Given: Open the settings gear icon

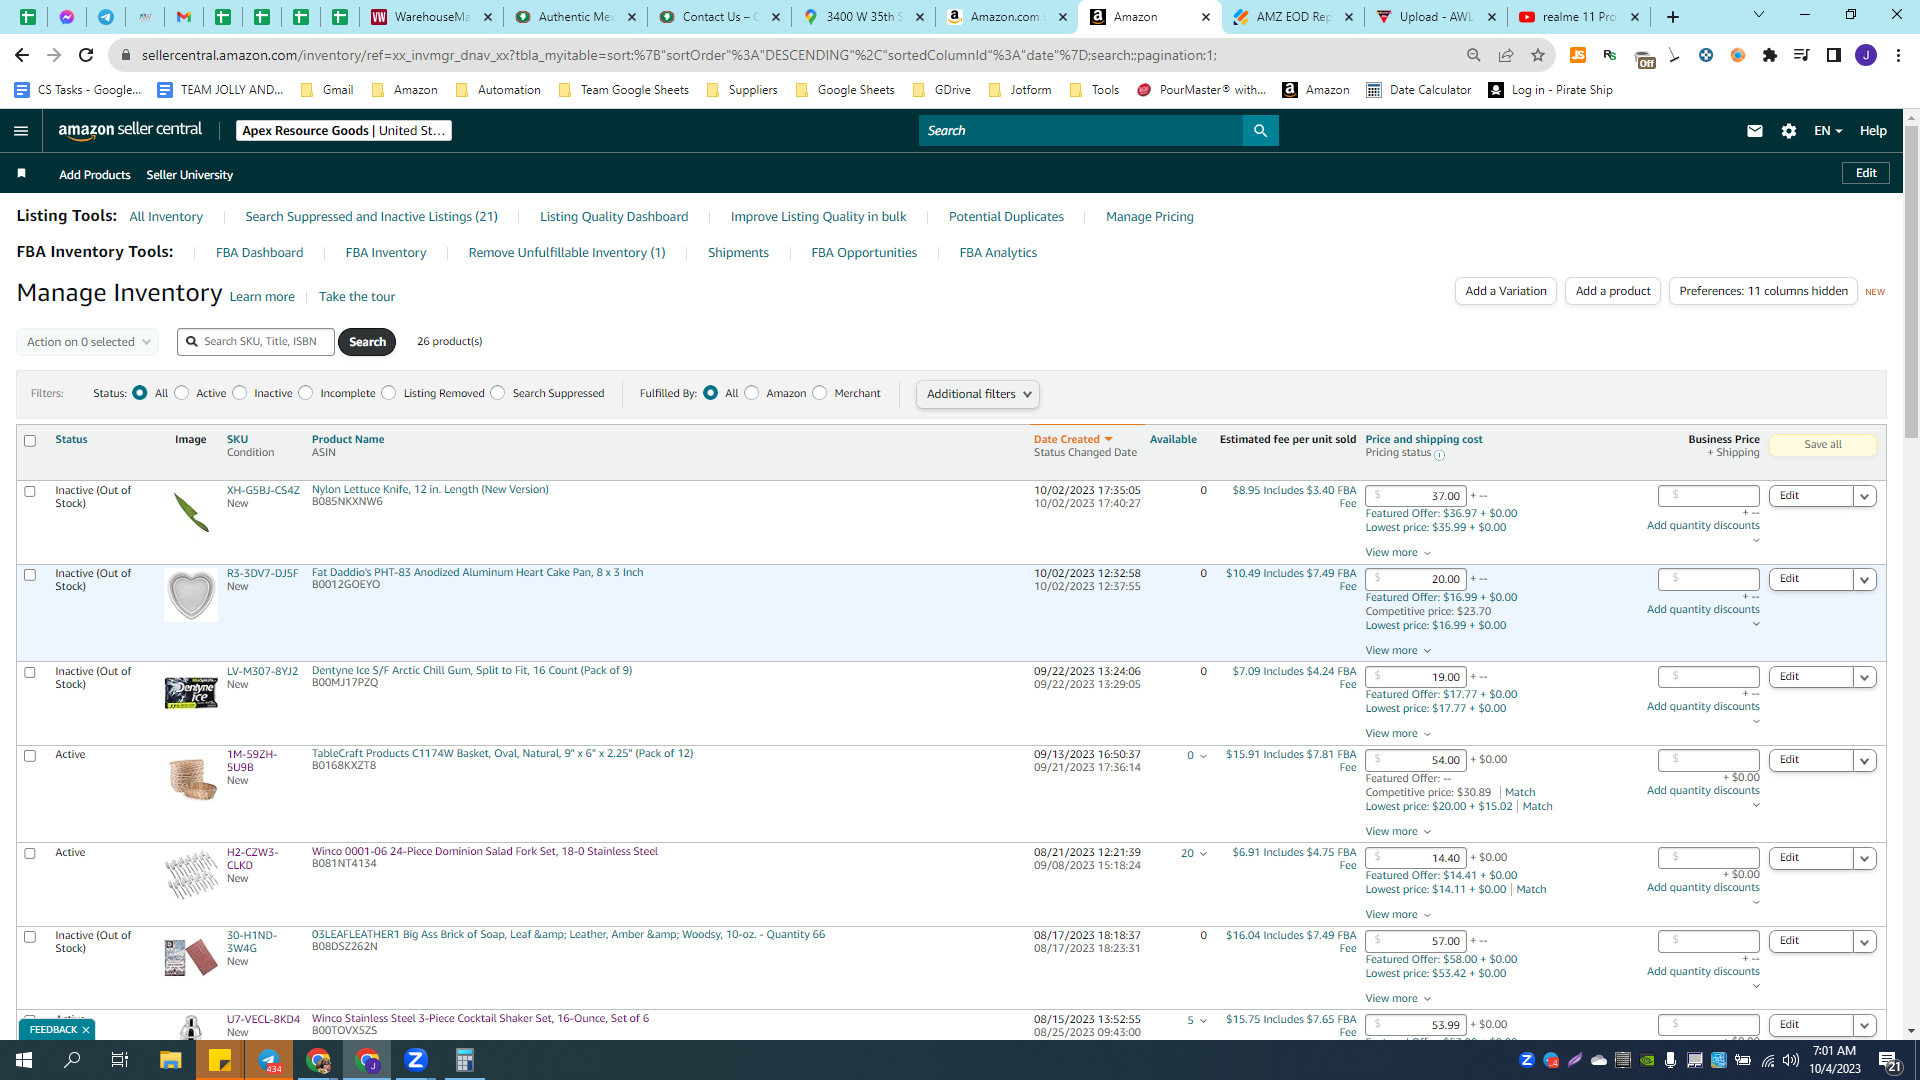Looking at the screenshot, I should tap(1789, 131).
